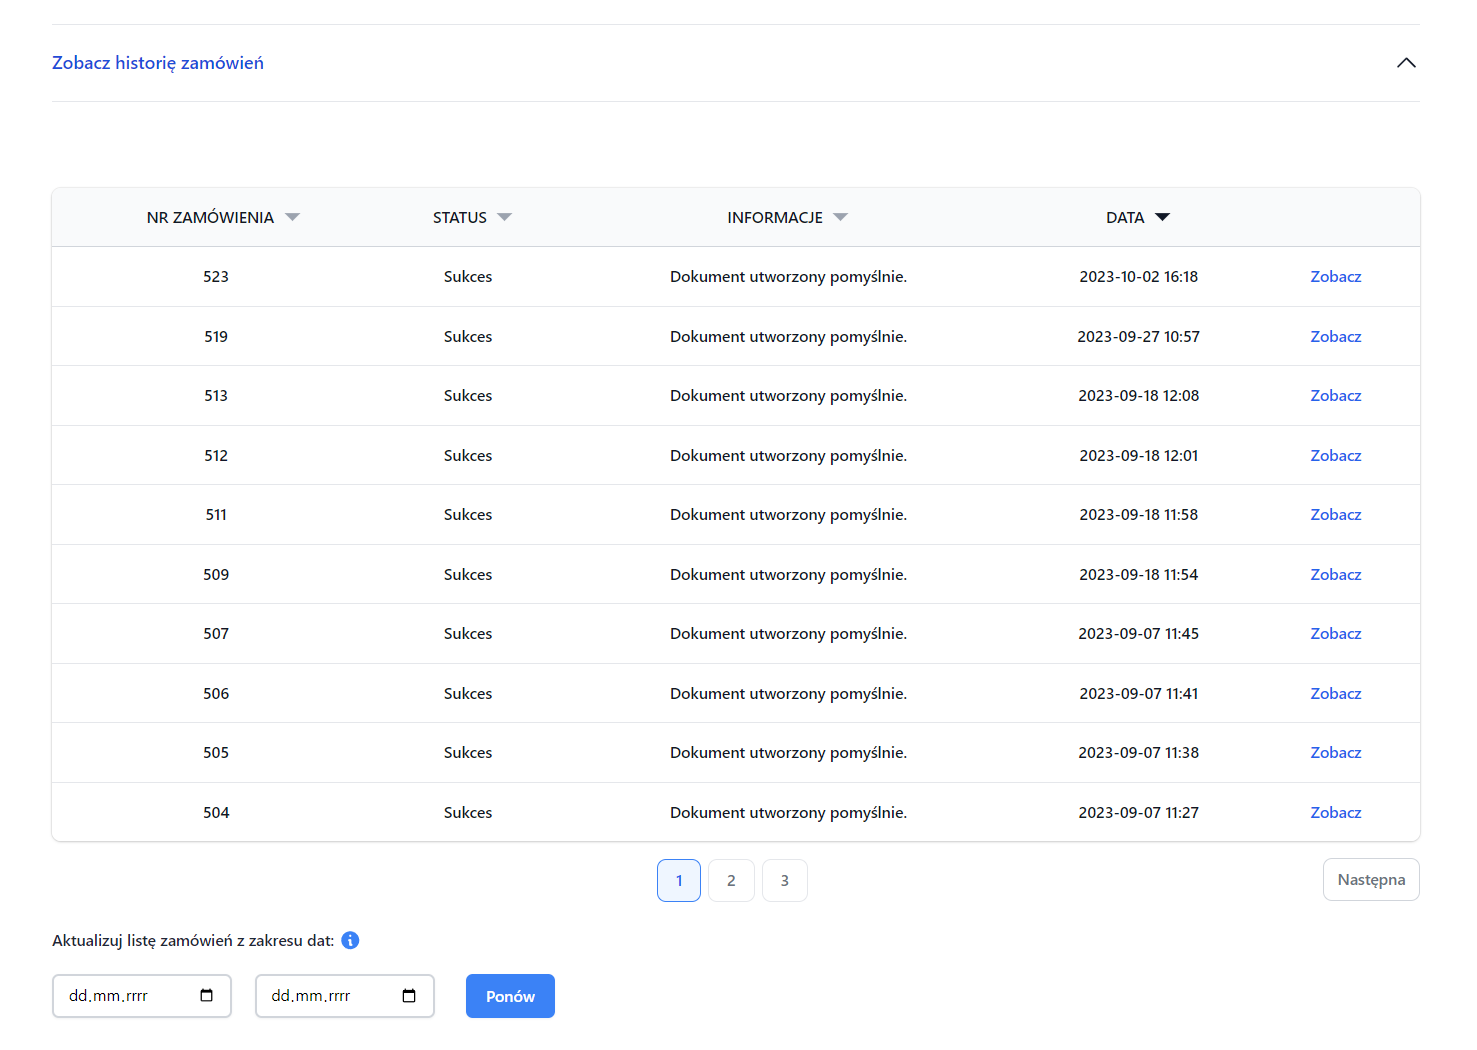
Task: Sort the STATUS column with its arrow icon
Action: [x=505, y=216]
